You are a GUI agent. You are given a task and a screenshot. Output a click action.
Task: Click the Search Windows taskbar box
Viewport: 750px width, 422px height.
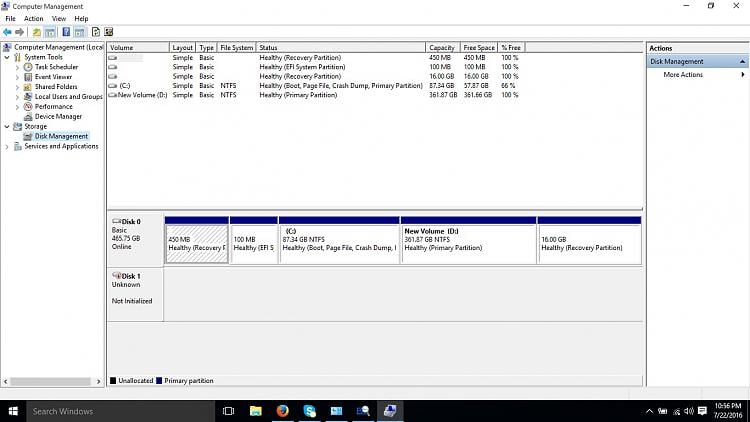[121, 411]
